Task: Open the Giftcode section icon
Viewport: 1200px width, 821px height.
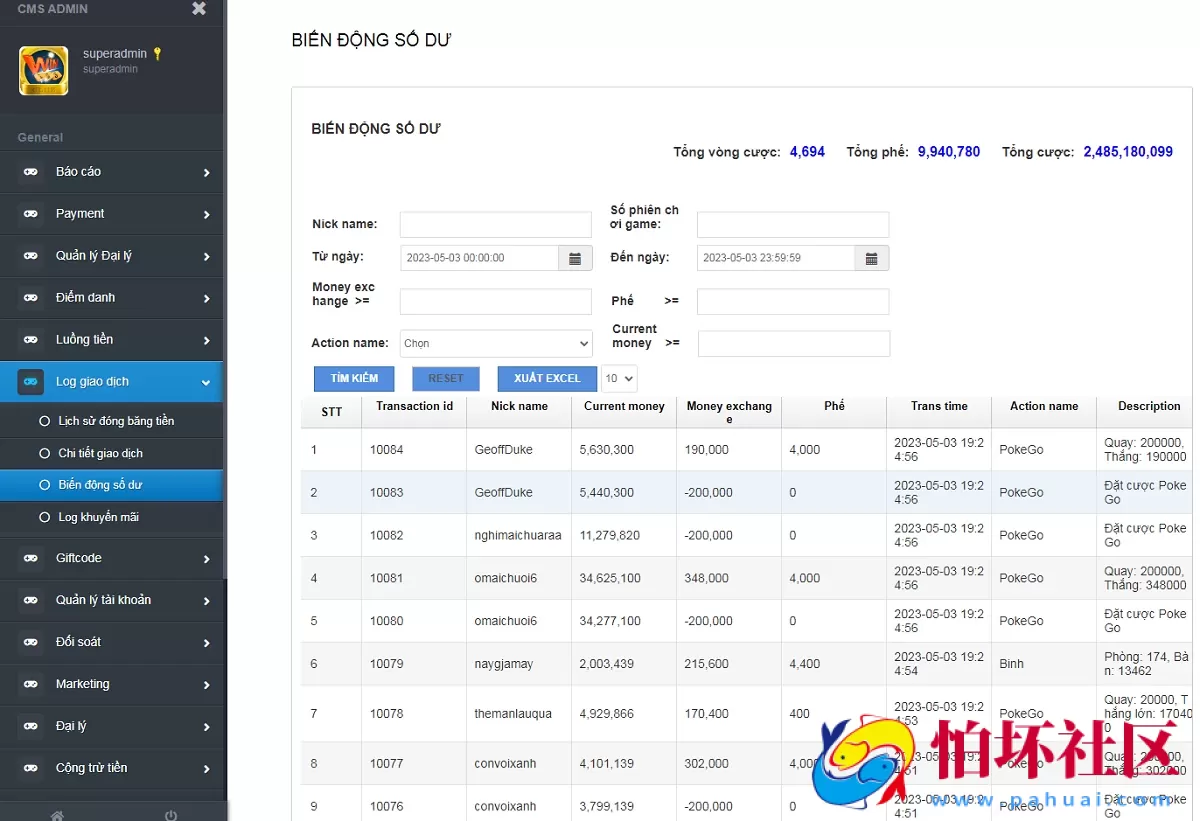Action: 30,558
